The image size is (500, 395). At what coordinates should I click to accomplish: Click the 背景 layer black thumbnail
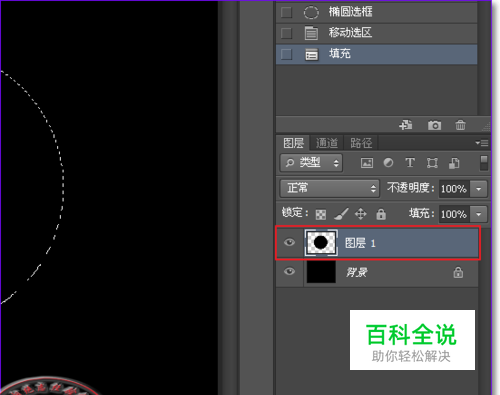point(321,272)
